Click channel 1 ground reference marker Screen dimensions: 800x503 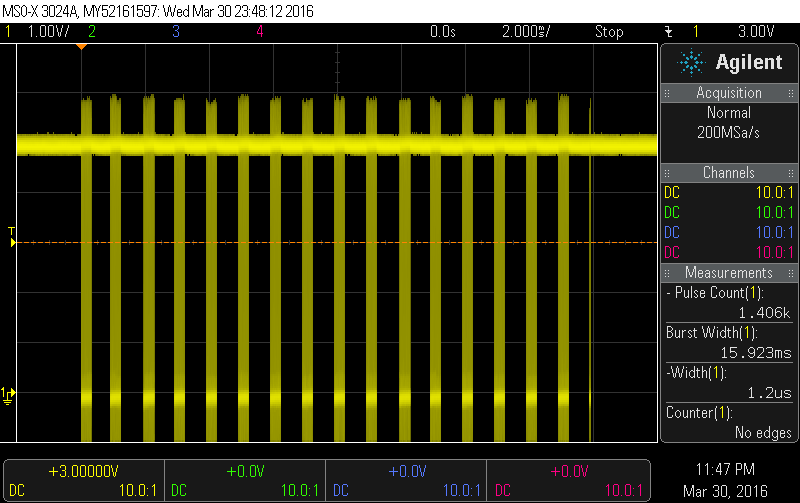pos(8,394)
